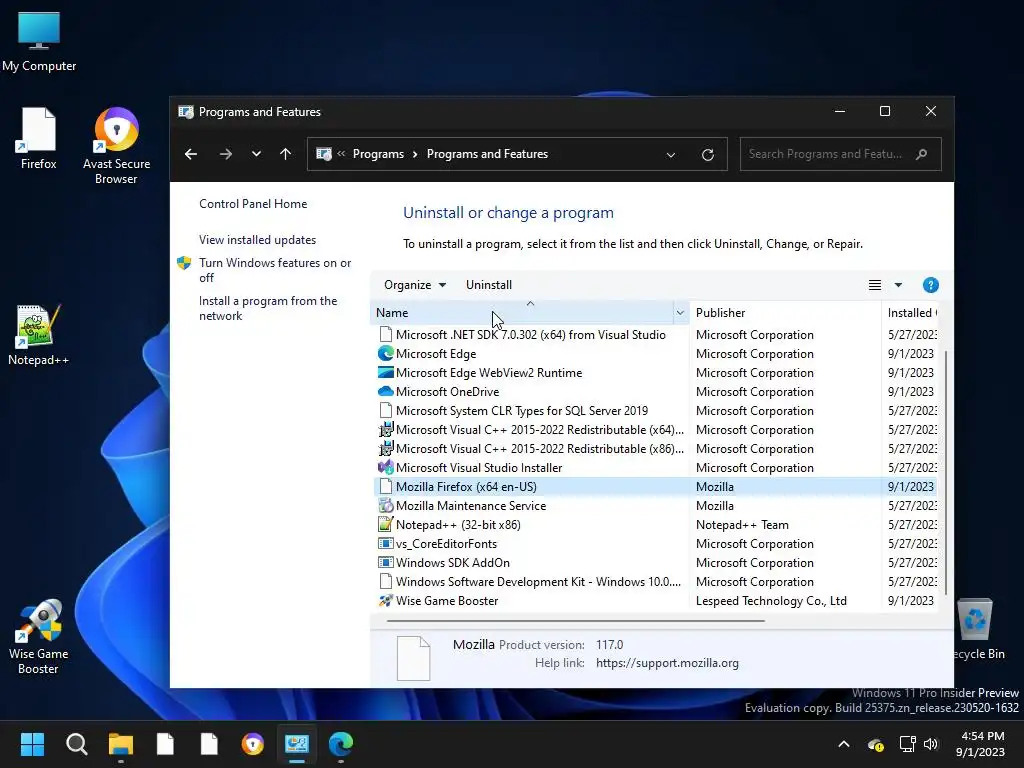Open Install a program from the network
The width and height of the screenshot is (1024, 768).
tap(268, 308)
